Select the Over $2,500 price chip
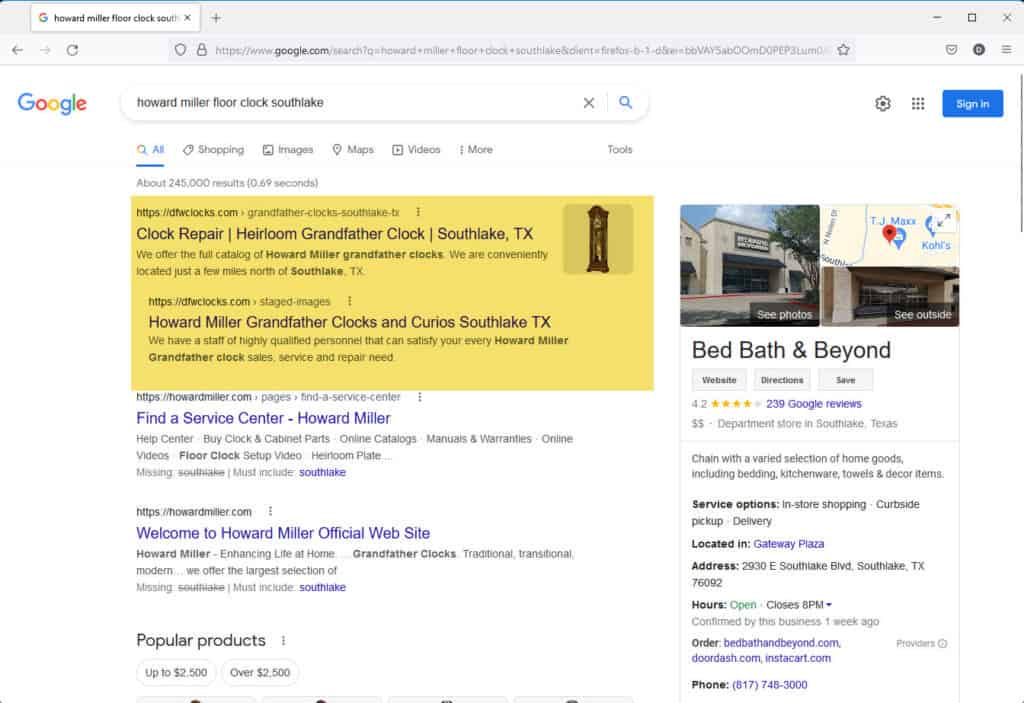Viewport: 1024px width, 703px height. coord(260,672)
